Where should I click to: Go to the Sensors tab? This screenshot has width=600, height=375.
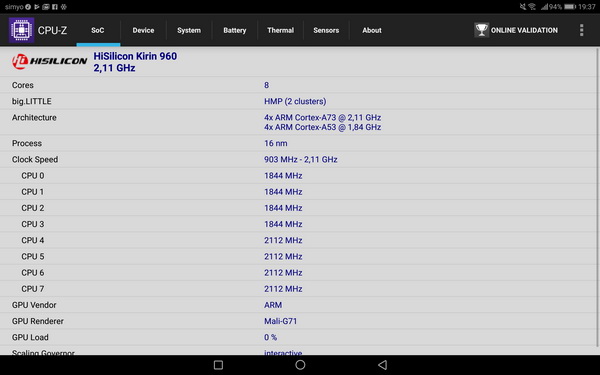click(x=326, y=30)
